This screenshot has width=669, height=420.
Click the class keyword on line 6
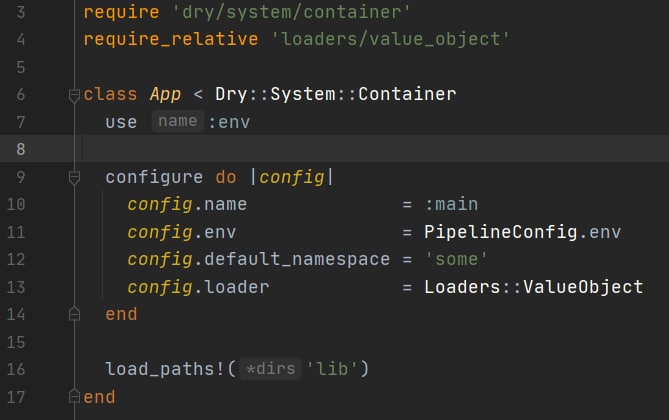[x=110, y=94]
